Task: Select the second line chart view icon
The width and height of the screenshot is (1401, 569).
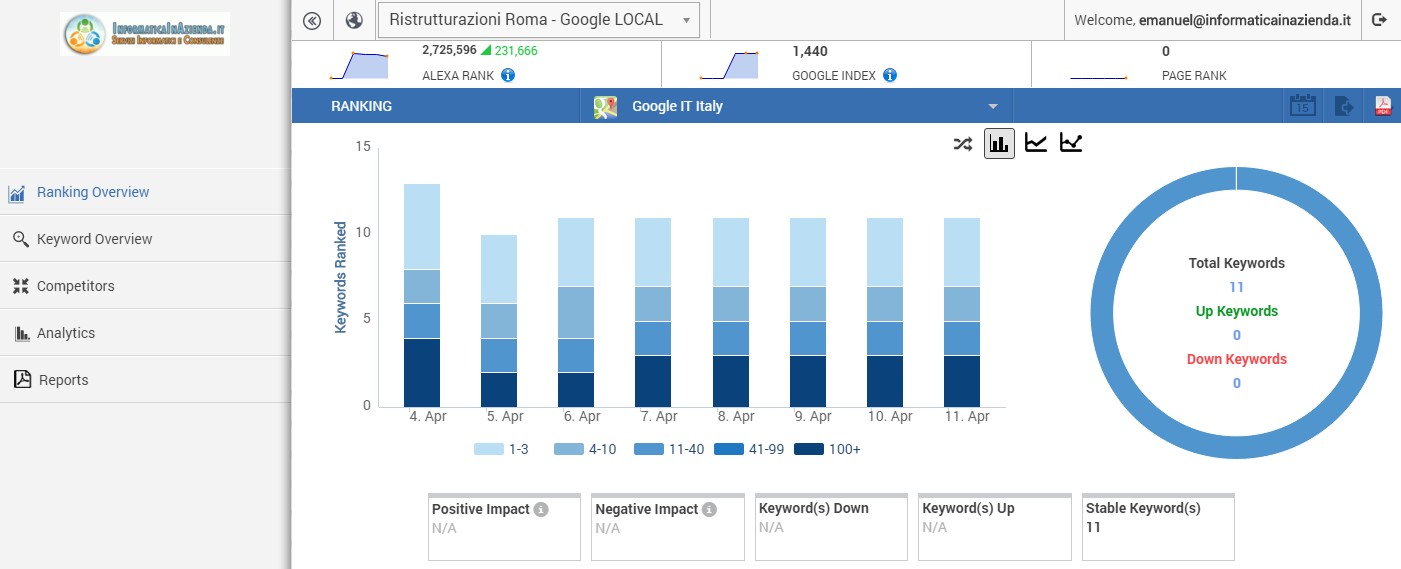Action: pyautogui.click(x=1071, y=143)
